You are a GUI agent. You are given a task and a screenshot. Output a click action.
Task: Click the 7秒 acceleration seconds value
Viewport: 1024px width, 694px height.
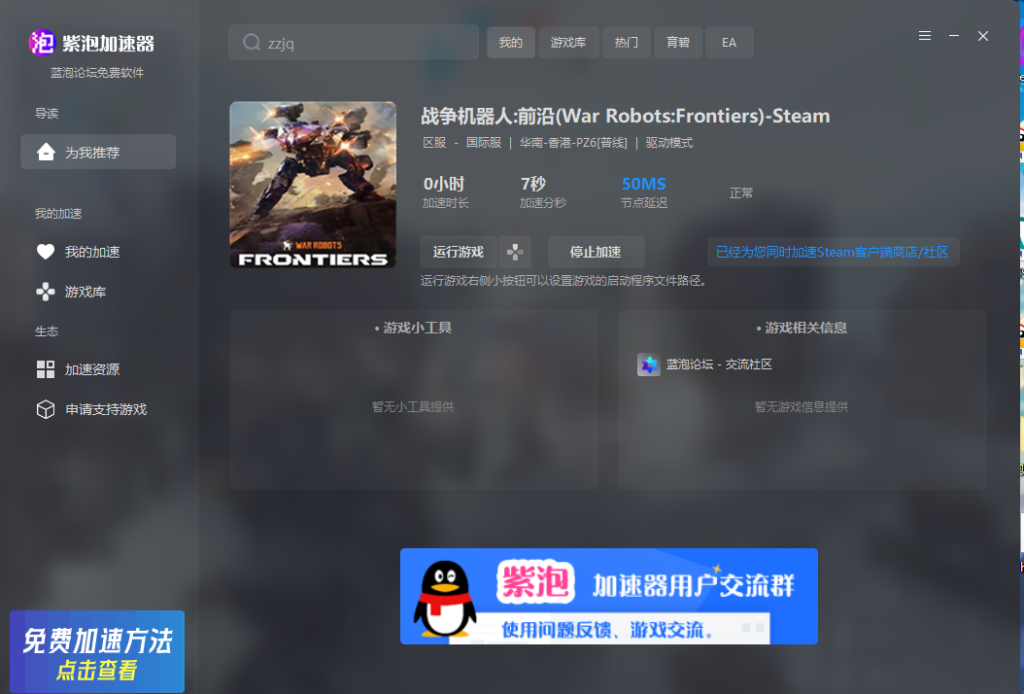point(533,184)
